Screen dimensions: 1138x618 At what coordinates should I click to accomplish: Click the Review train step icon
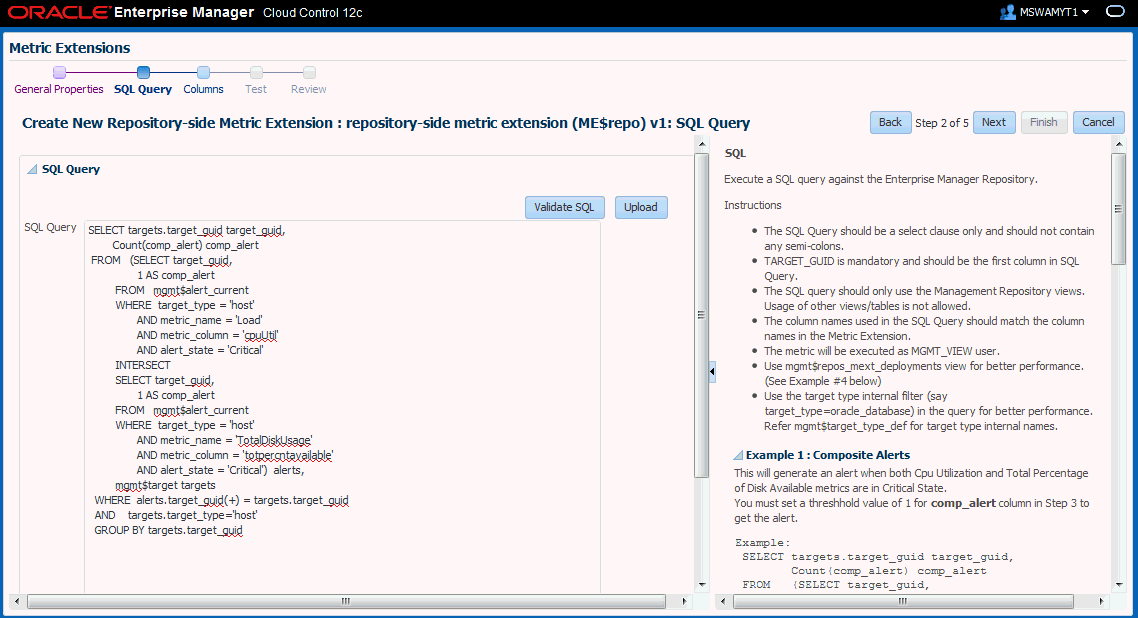(x=309, y=73)
